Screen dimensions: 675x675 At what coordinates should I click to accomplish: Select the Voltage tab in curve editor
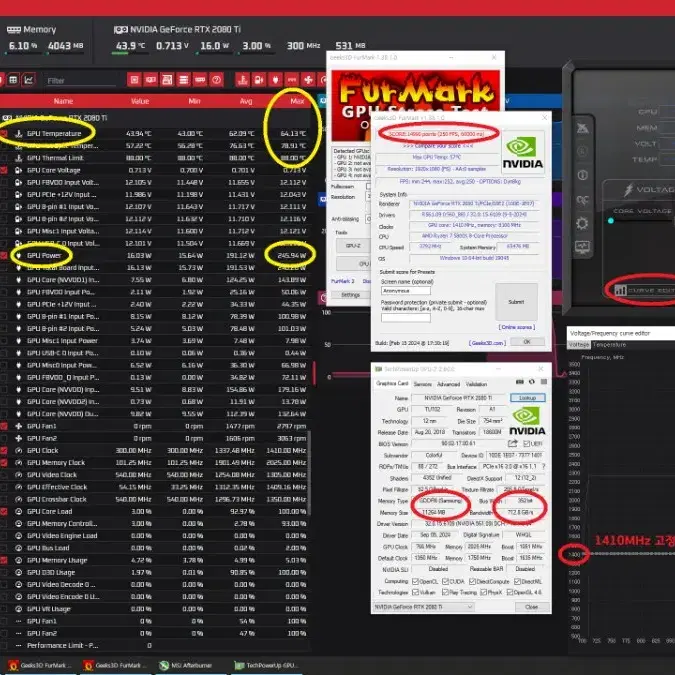click(579, 345)
